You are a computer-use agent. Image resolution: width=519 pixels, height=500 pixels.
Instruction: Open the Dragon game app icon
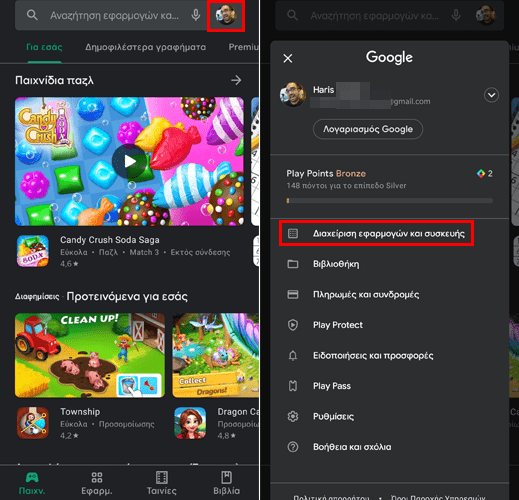pyautogui.click(x=190, y=423)
